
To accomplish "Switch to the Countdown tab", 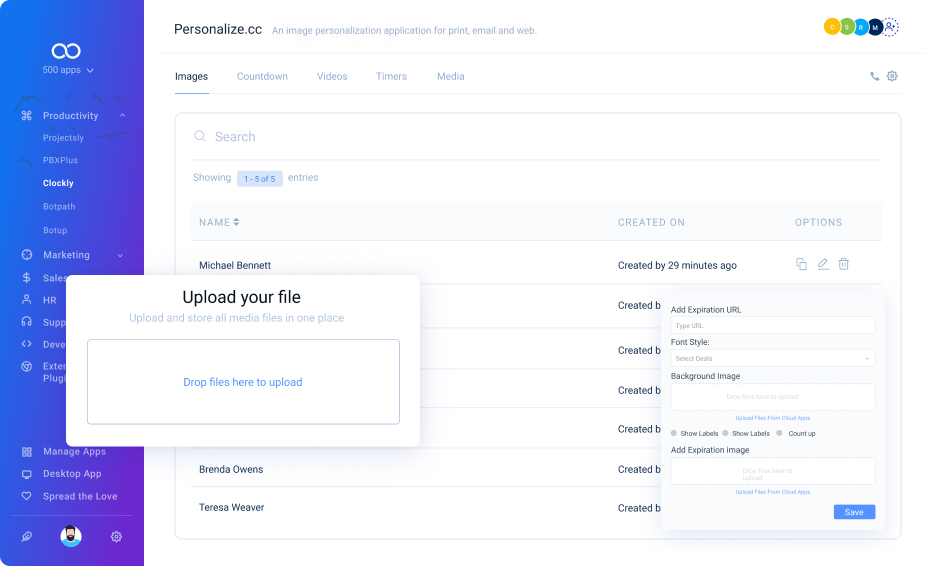I will (262, 76).
